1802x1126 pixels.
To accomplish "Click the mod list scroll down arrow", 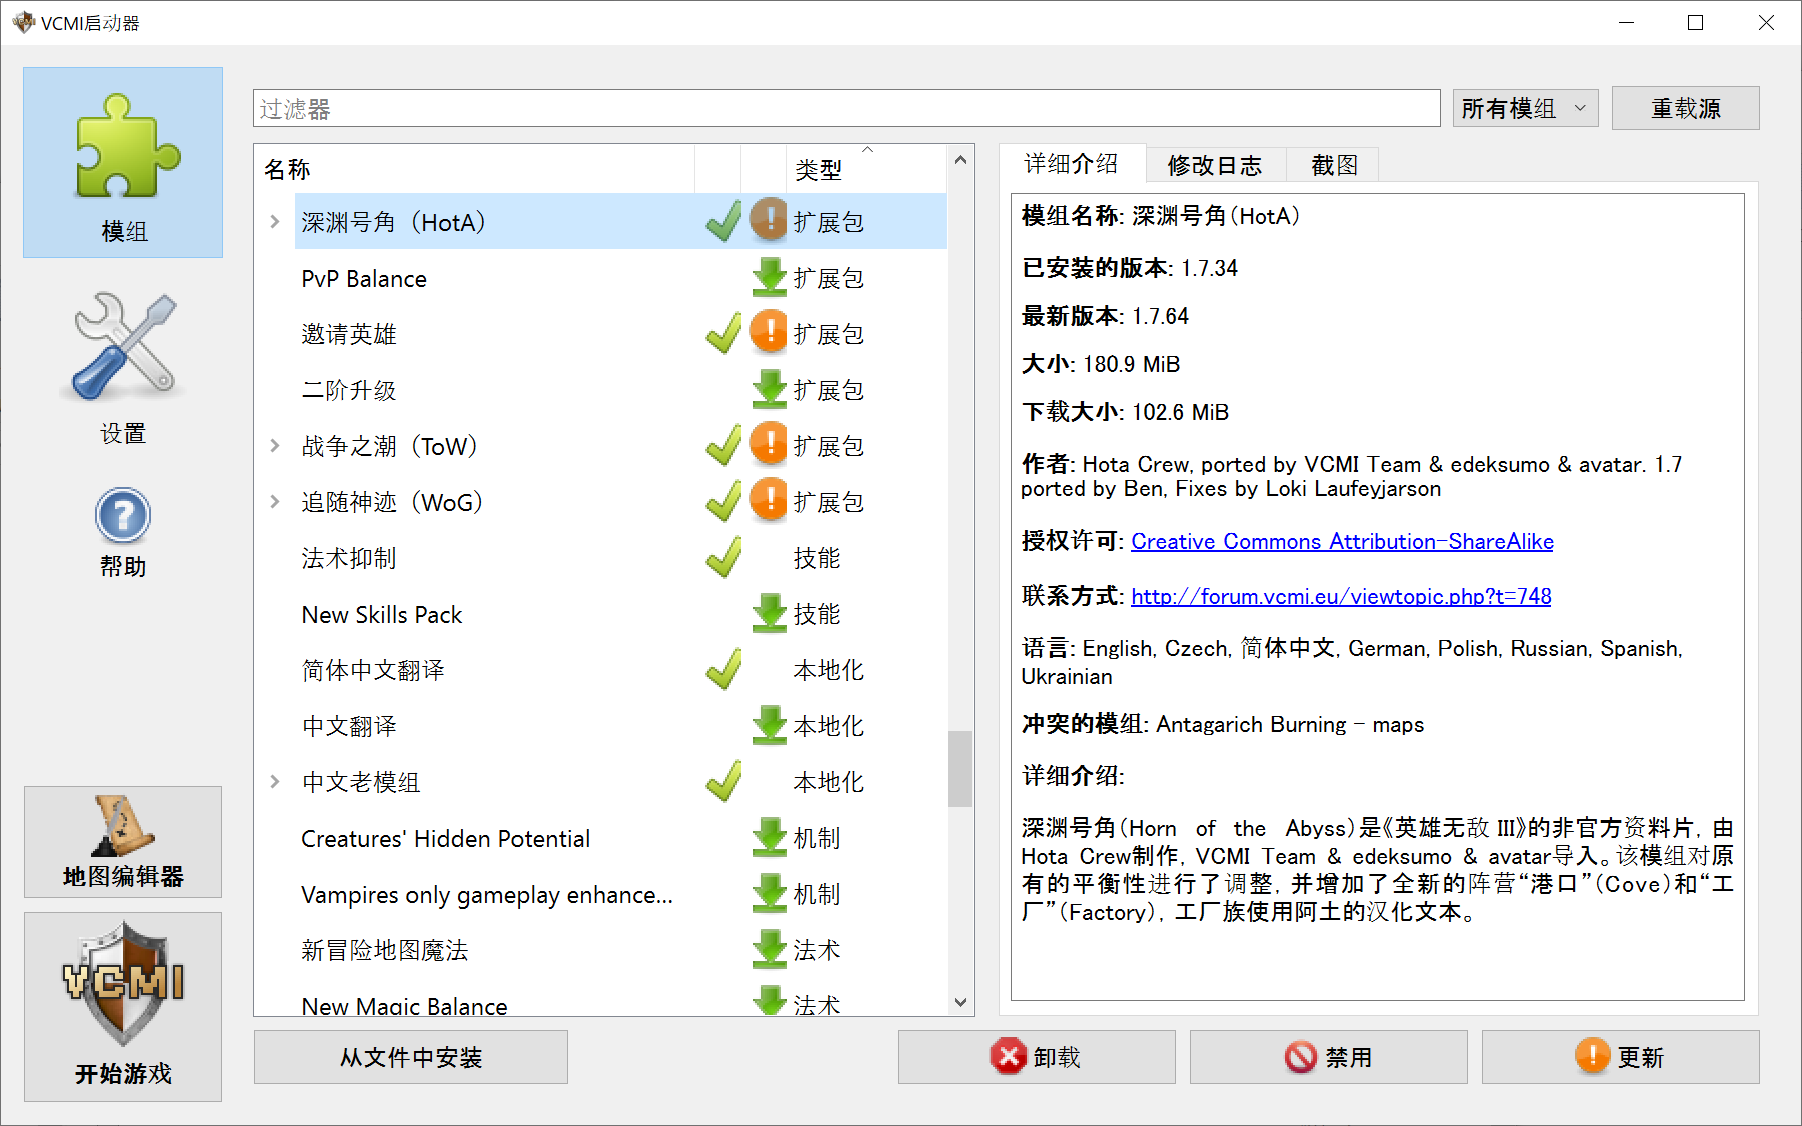I will coord(960,1002).
